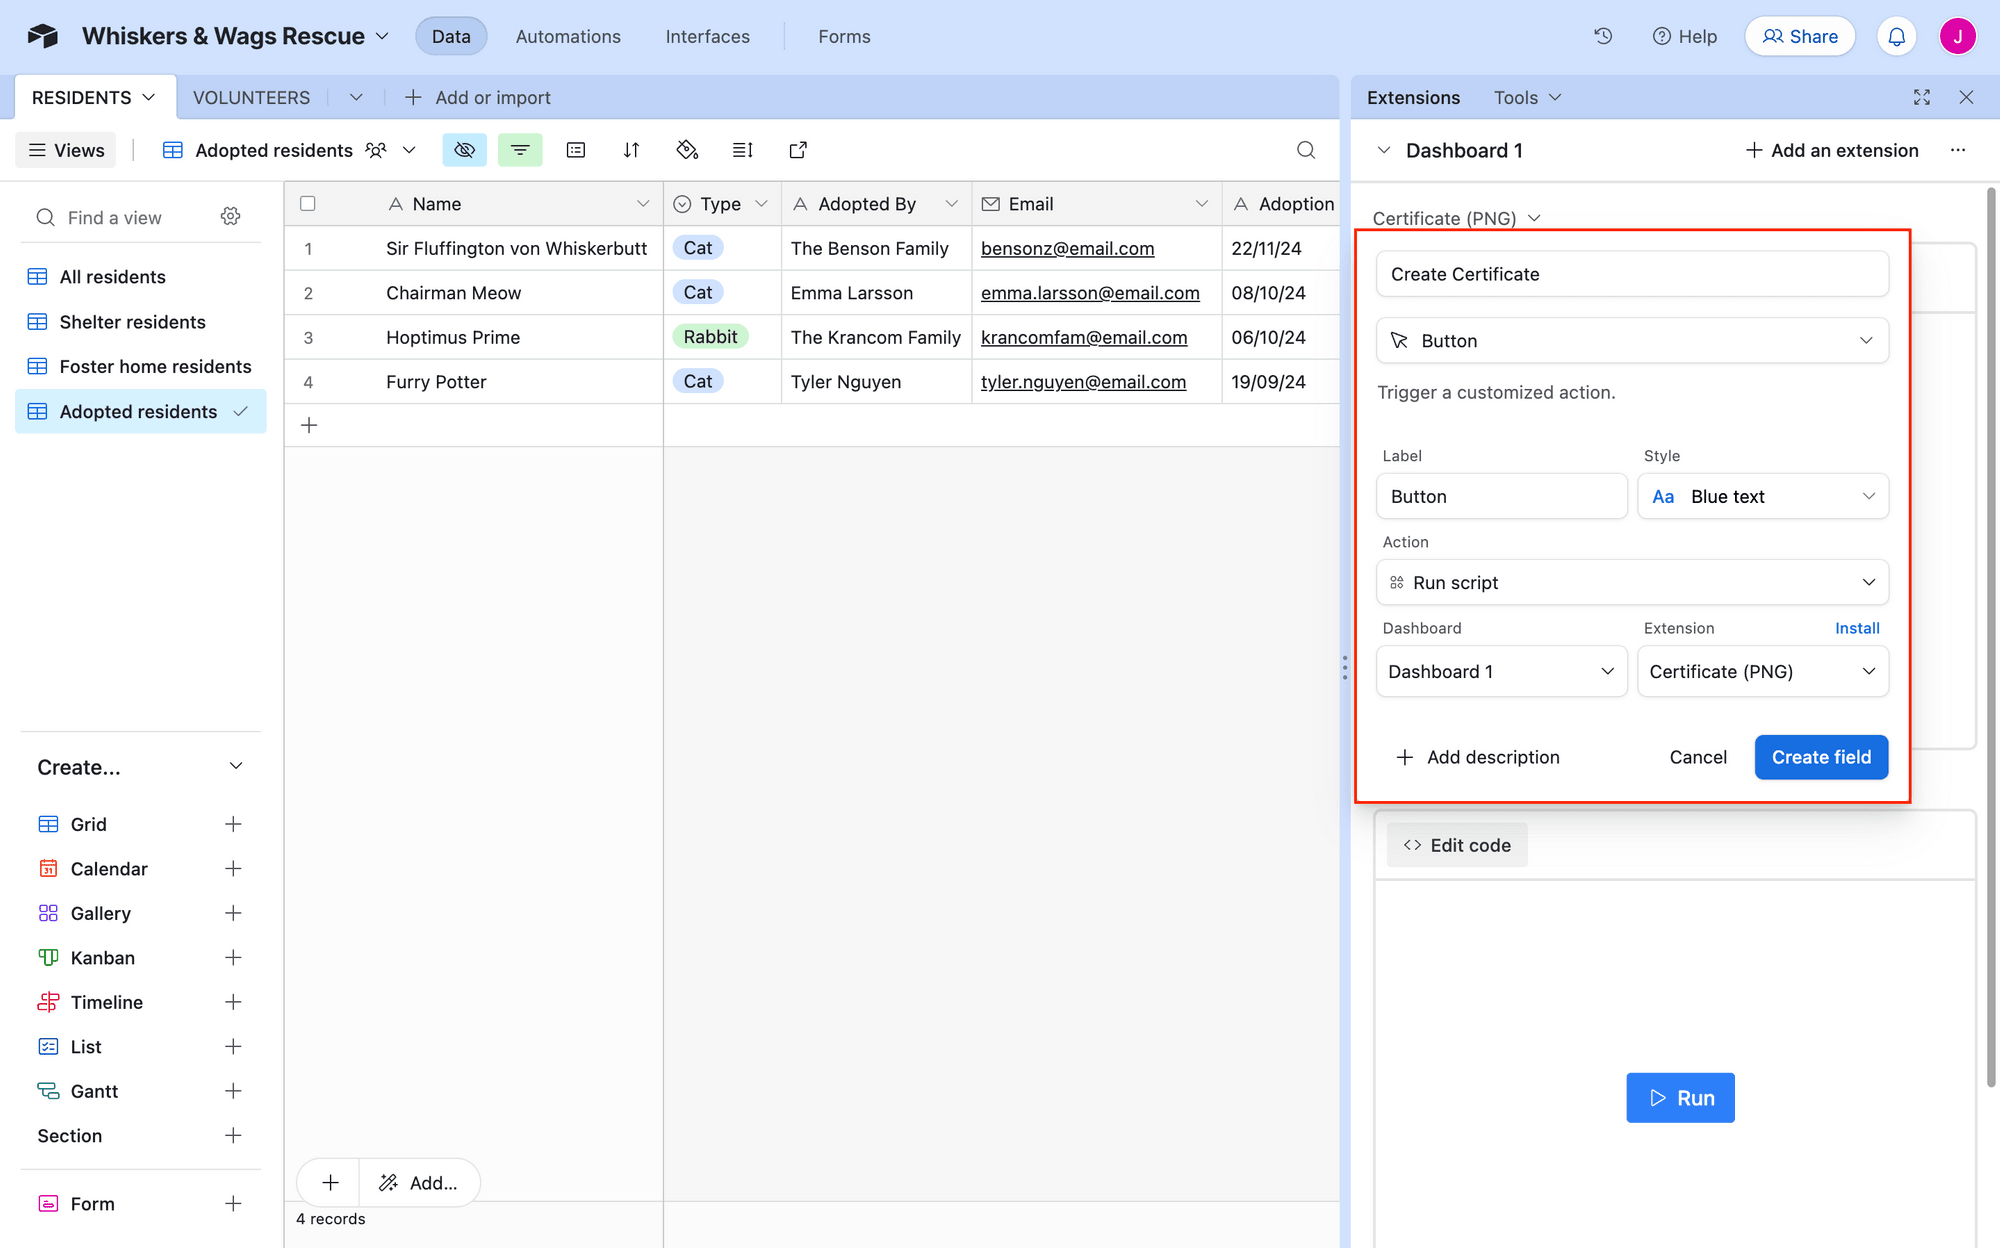Click the Install link next to Extension
The image size is (2000, 1248).
1857,628
